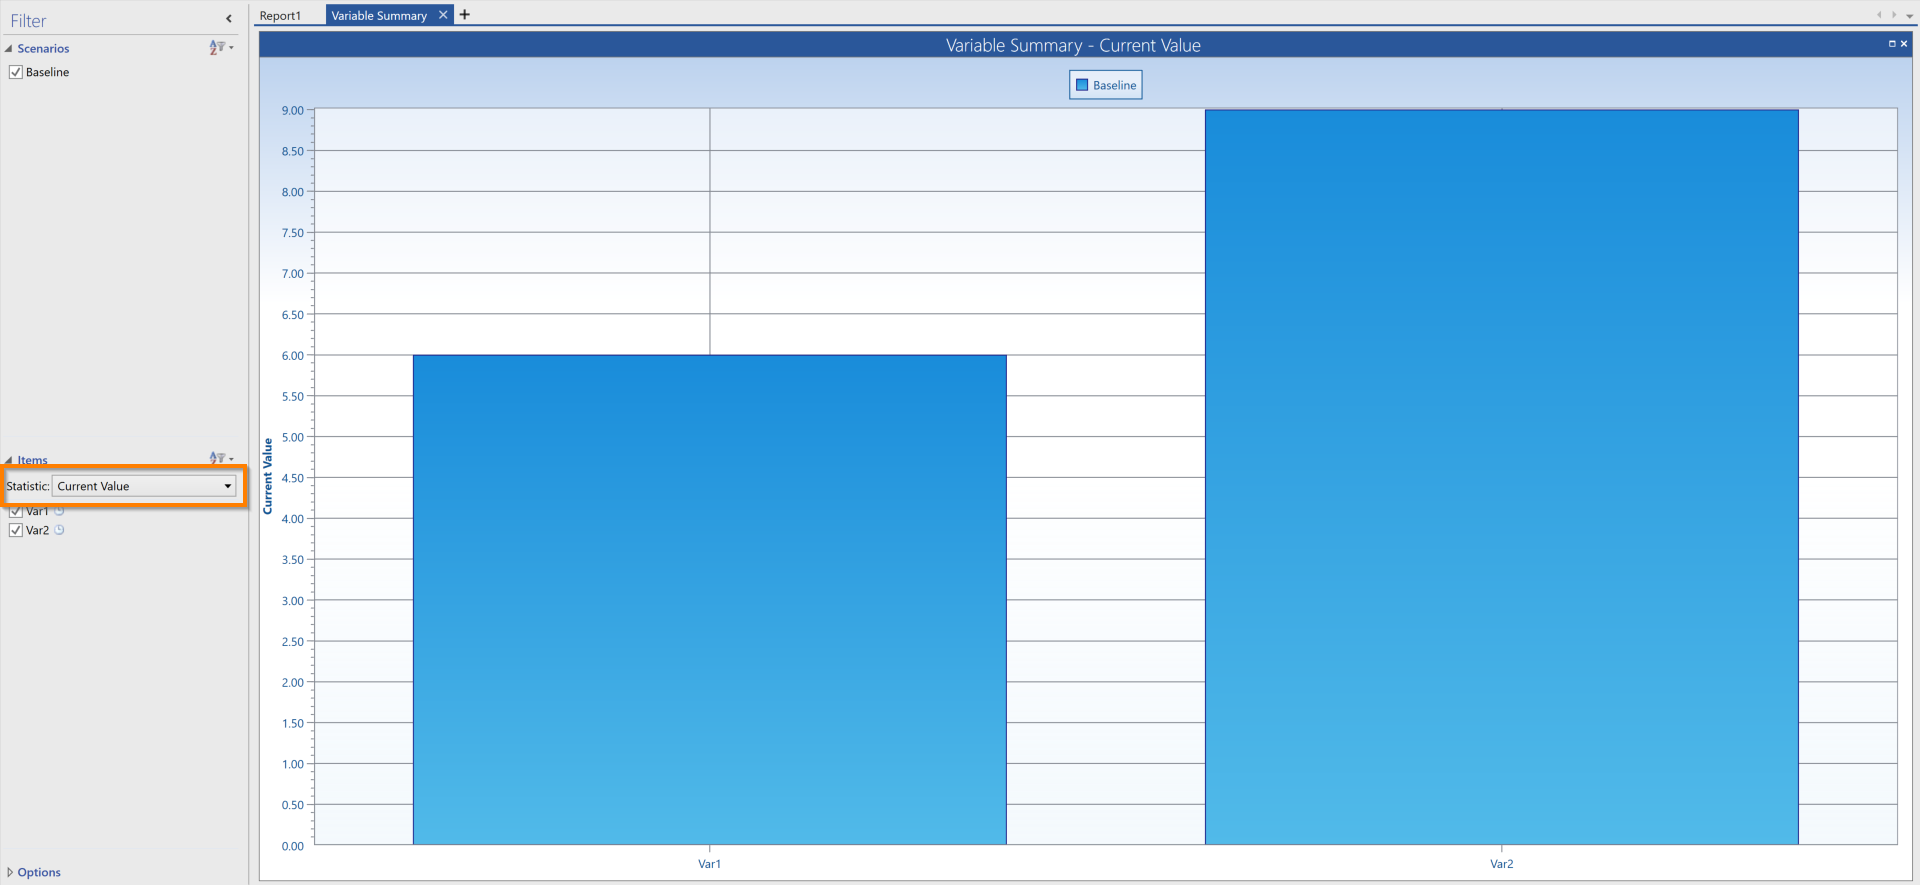Click the Var1 axis label
1920x885 pixels.
(710, 864)
